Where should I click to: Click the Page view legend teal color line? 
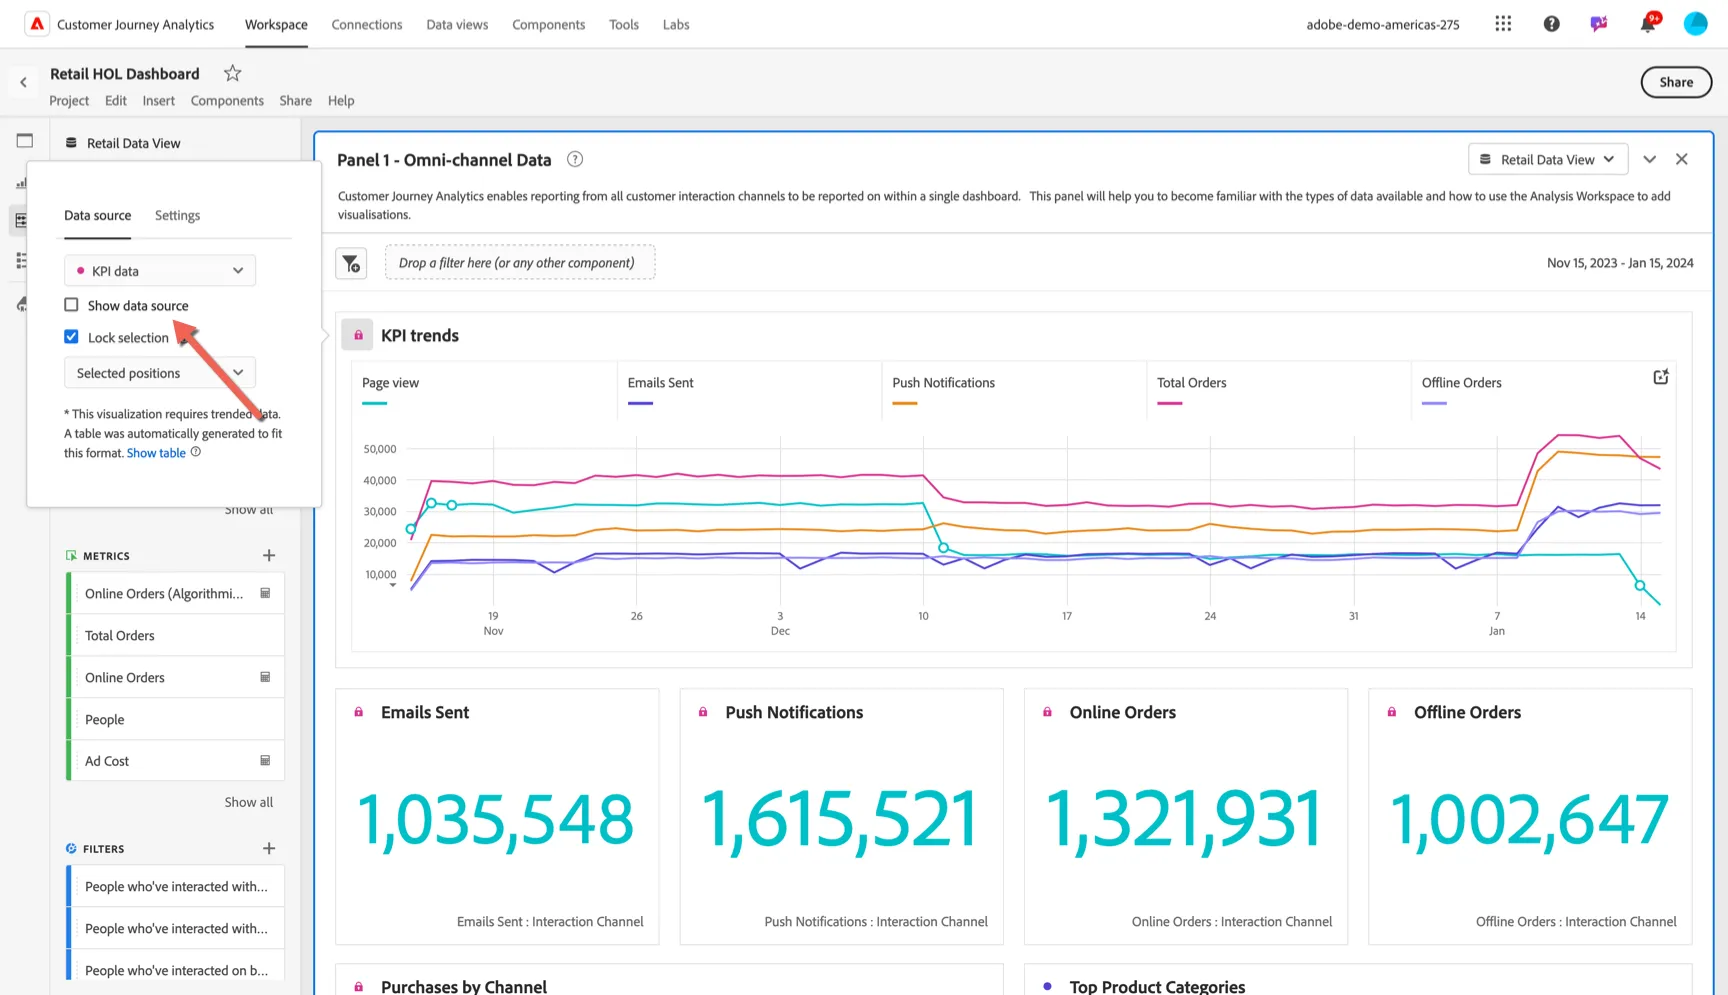(x=374, y=403)
